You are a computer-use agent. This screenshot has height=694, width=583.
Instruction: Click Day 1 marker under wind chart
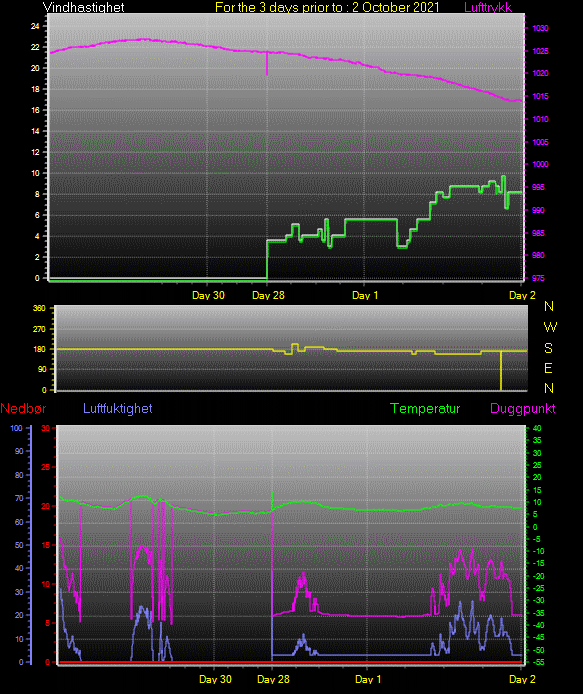365,295
